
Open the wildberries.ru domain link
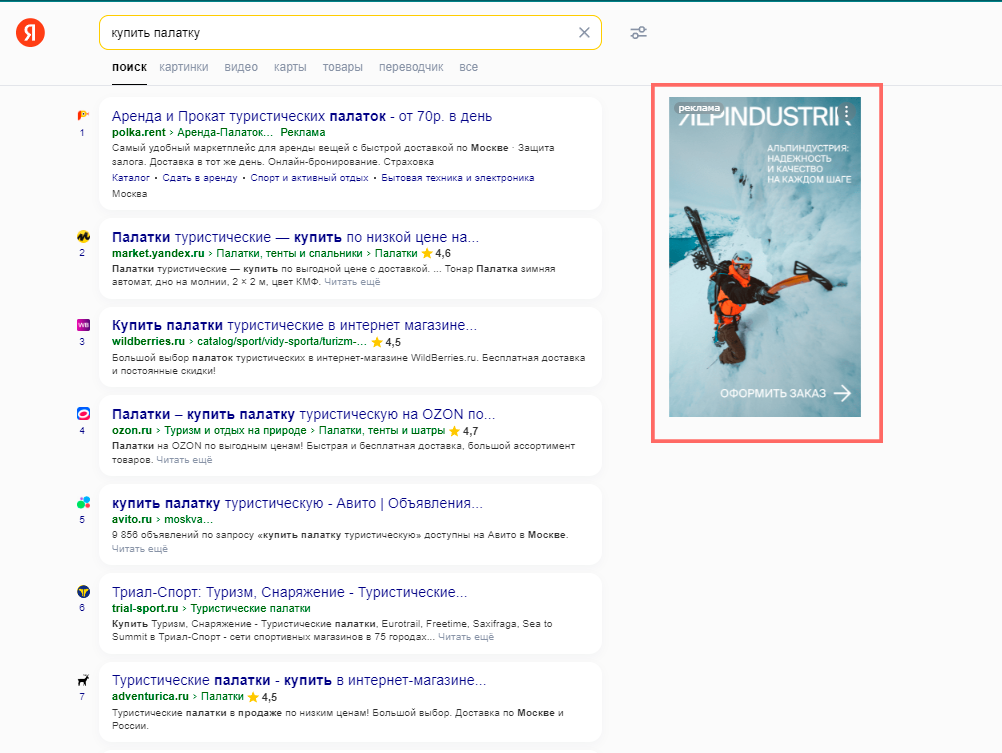(148, 341)
